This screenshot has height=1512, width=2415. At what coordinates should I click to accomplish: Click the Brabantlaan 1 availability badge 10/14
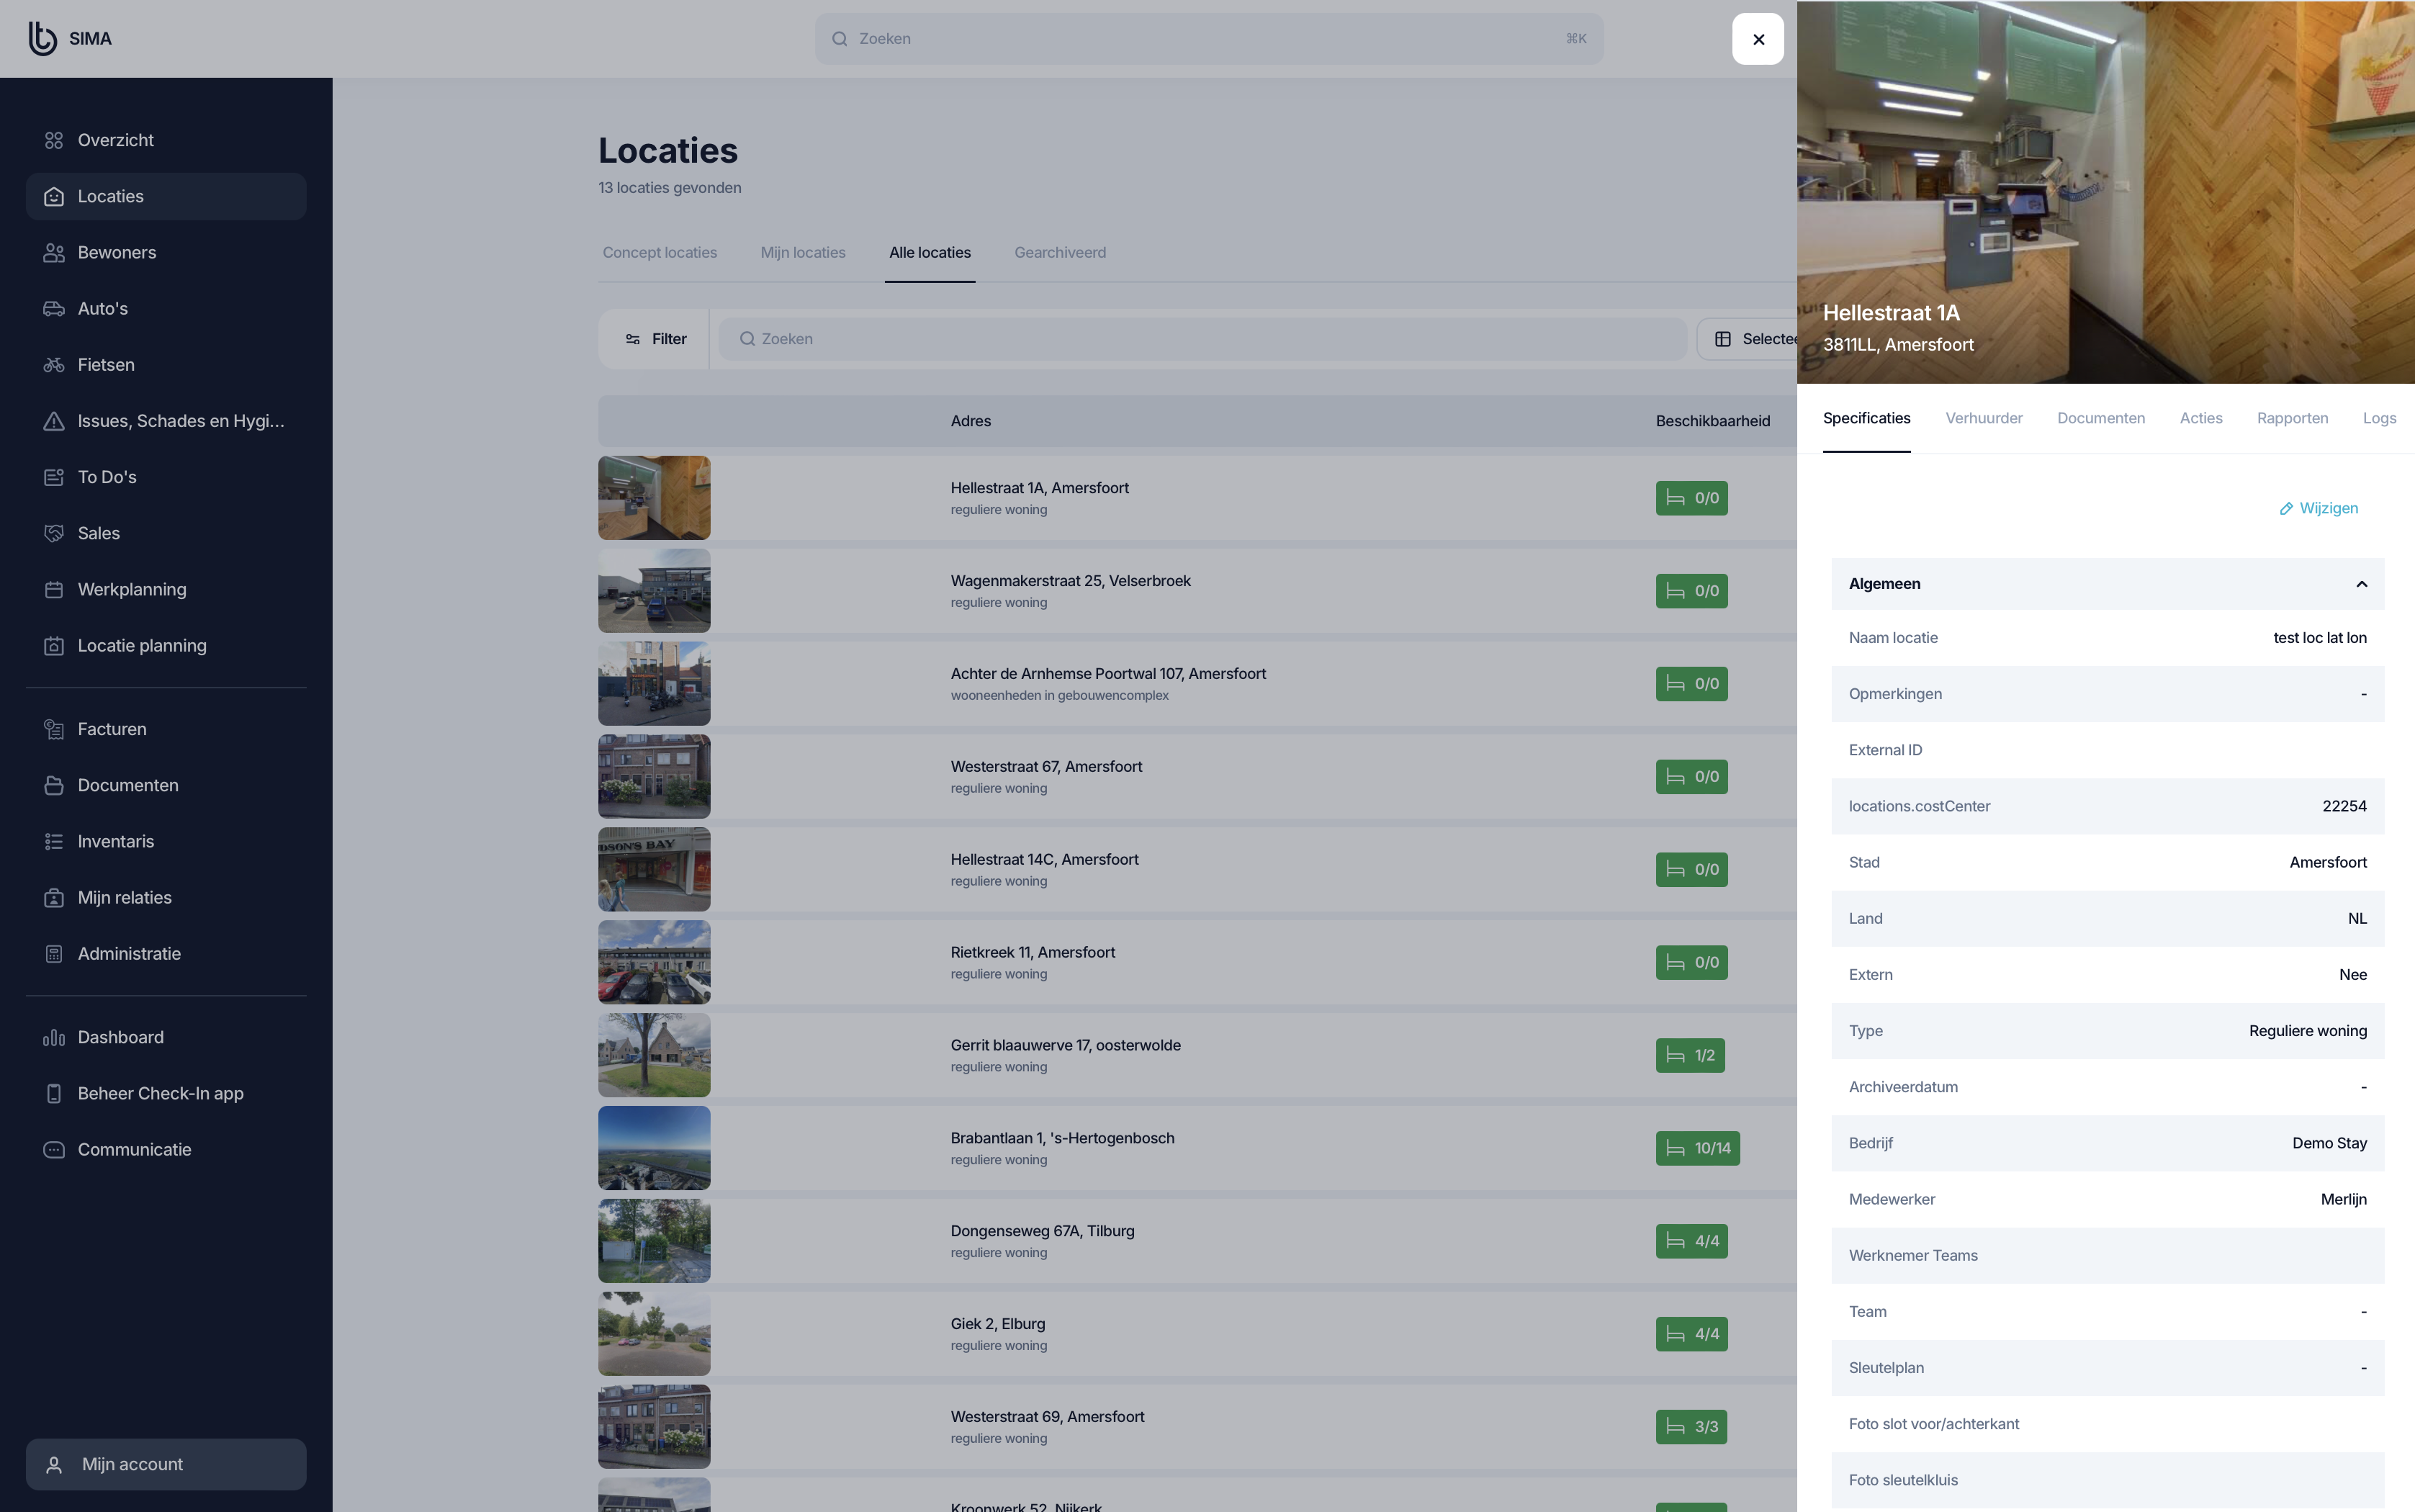(1697, 1148)
